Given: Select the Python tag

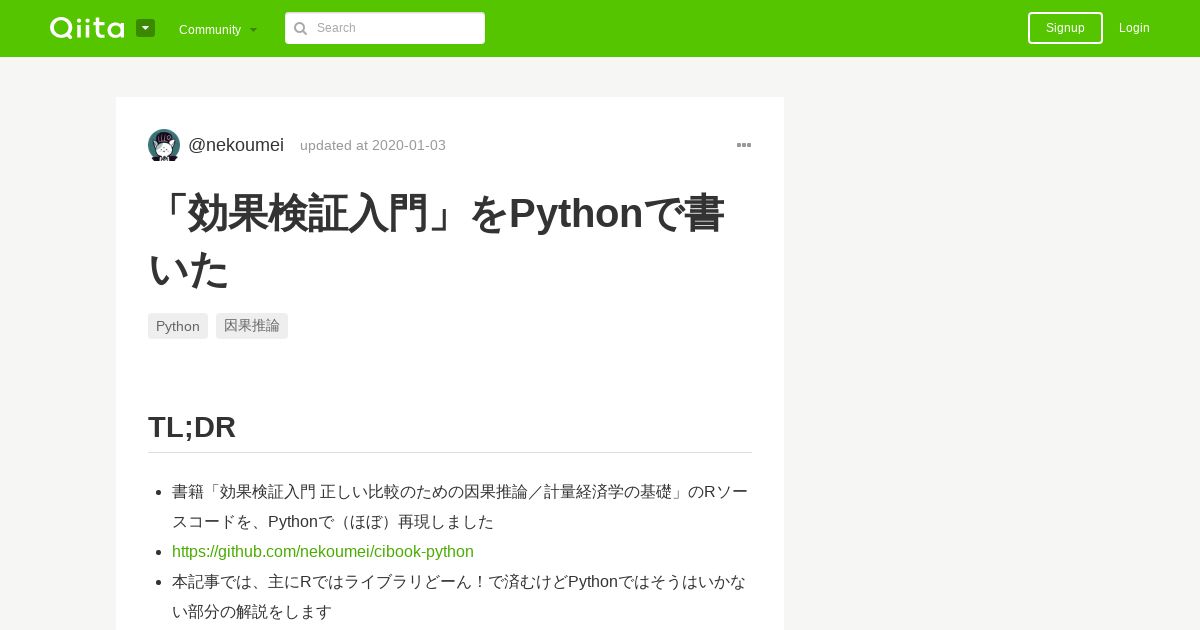Looking at the screenshot, I should (x=178, y=326).
